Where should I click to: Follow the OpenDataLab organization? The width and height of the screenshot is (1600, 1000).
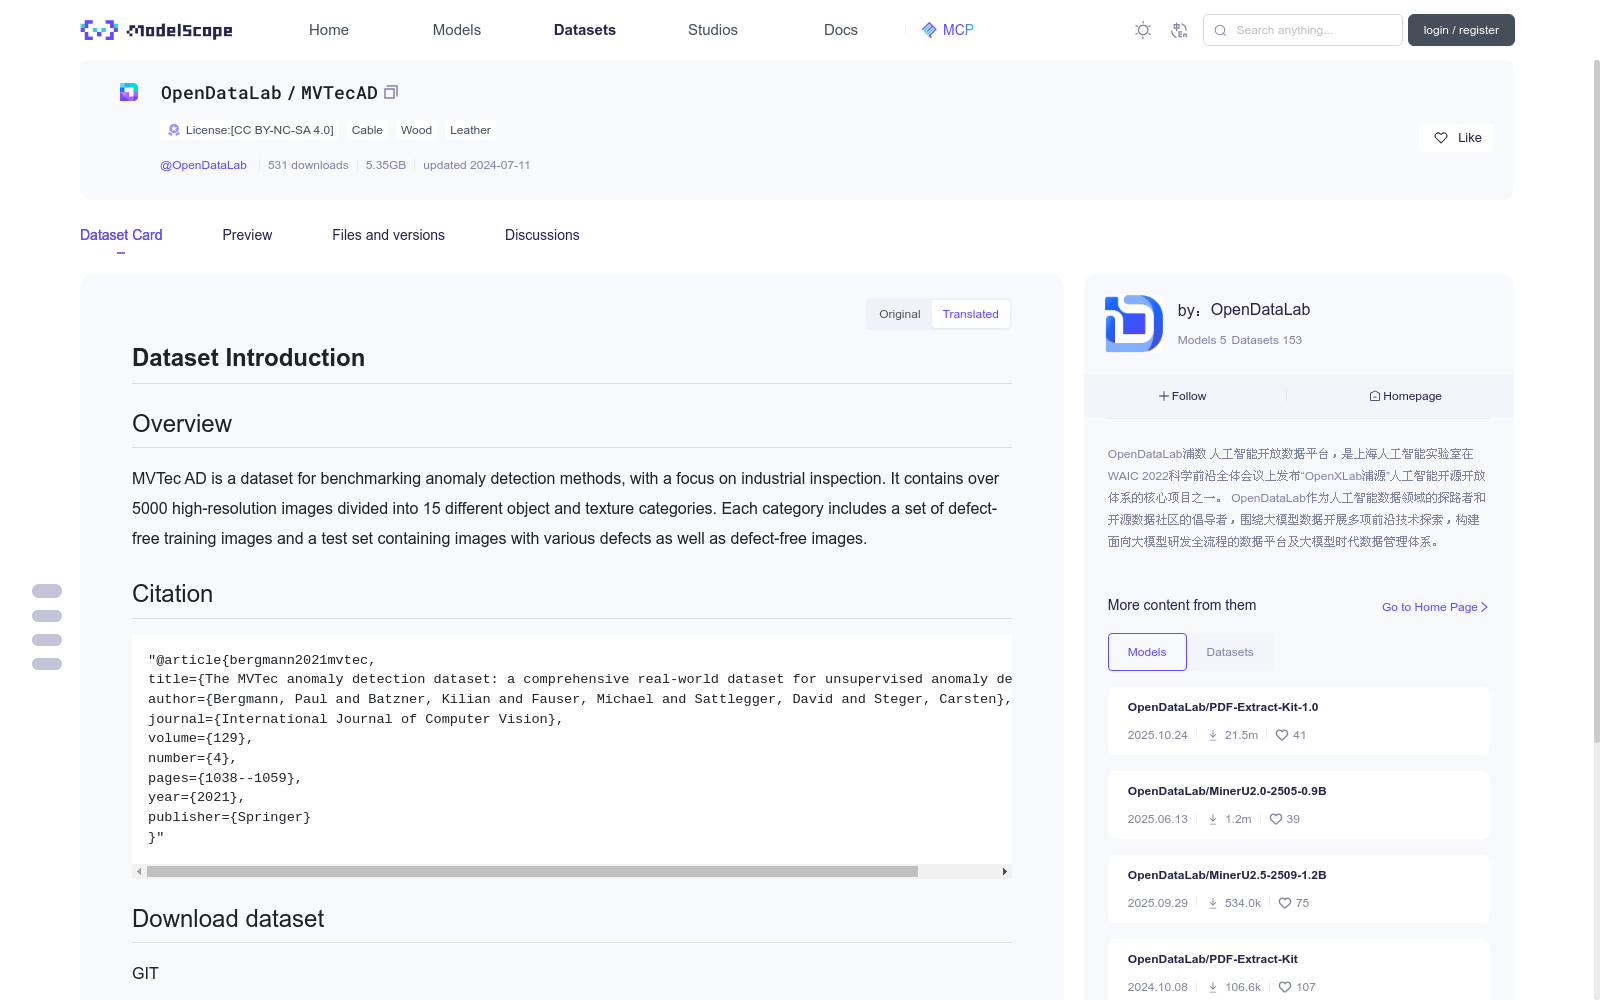click(x=1183, y=396)
